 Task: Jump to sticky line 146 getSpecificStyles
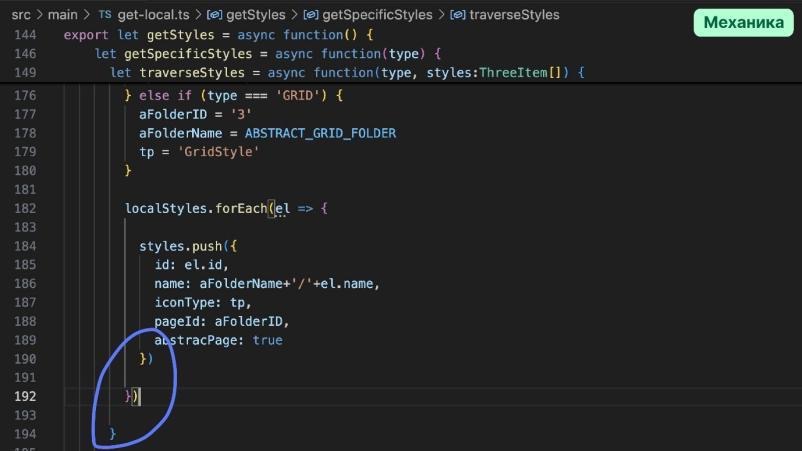(268, 54)
